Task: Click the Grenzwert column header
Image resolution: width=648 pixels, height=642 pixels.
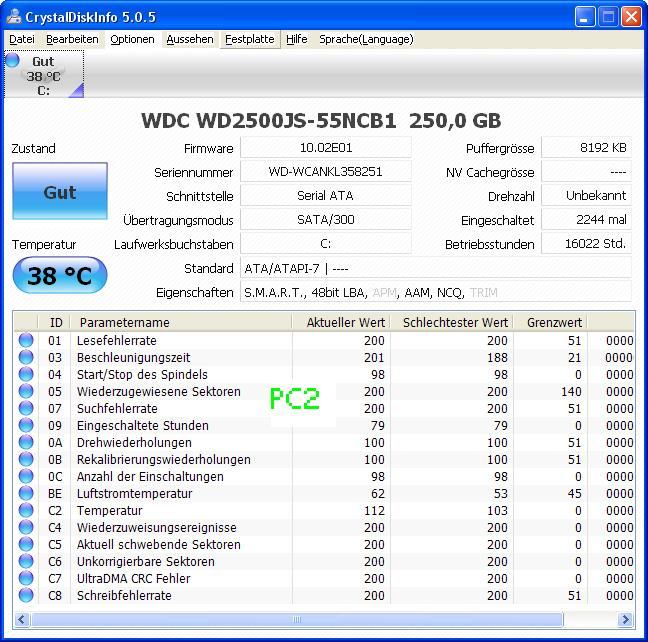Action: click(550, 322)
